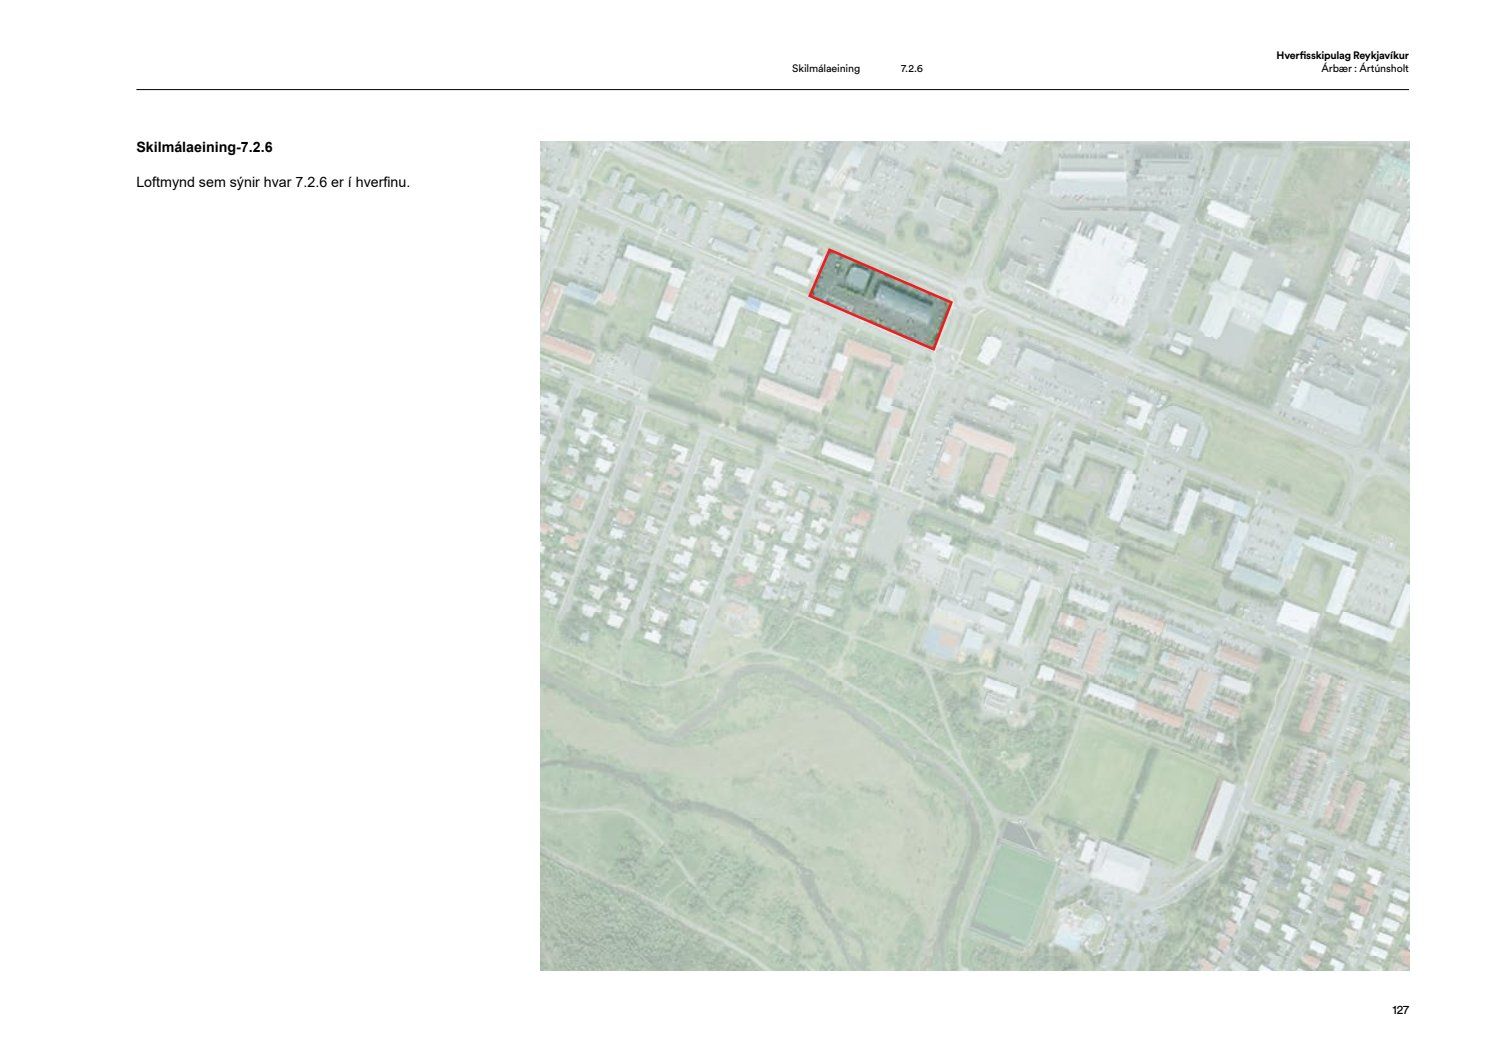Click the Skilmálaeining-7.2.6 bold heading
This screenshot has height=1061, width=1500.
pos(204,148)
